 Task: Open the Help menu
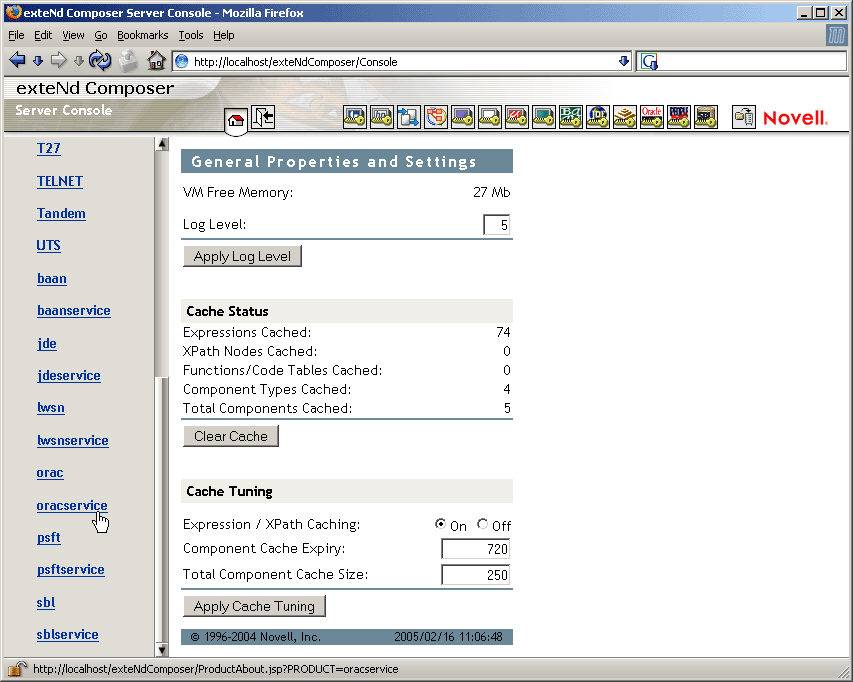point(224,35)
